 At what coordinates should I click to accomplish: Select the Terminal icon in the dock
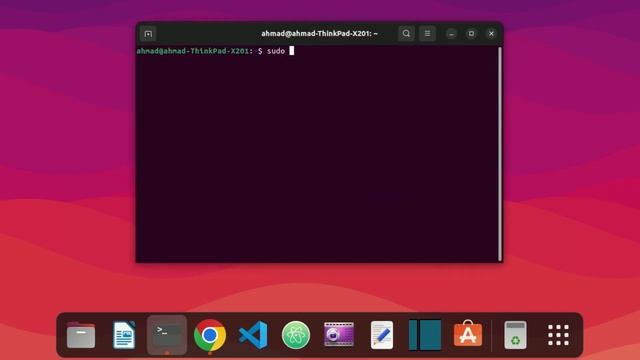tap(167, 335)
